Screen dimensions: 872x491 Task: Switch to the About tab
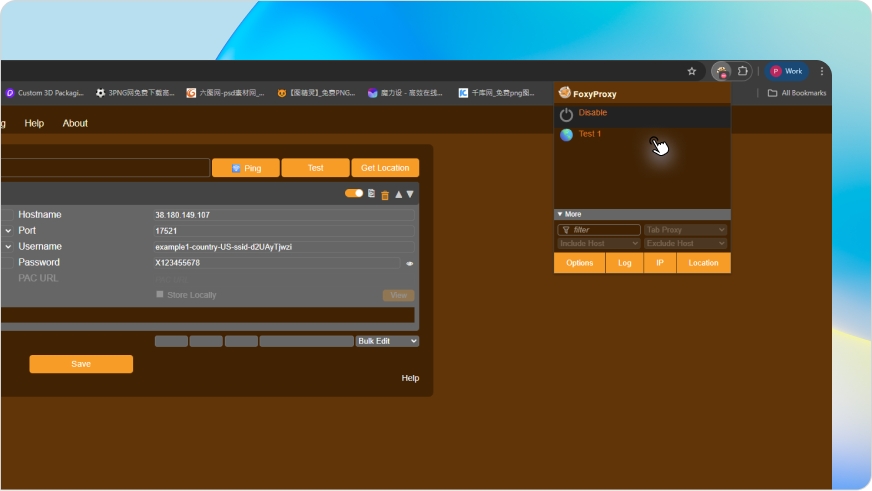[x=75, y=123]
